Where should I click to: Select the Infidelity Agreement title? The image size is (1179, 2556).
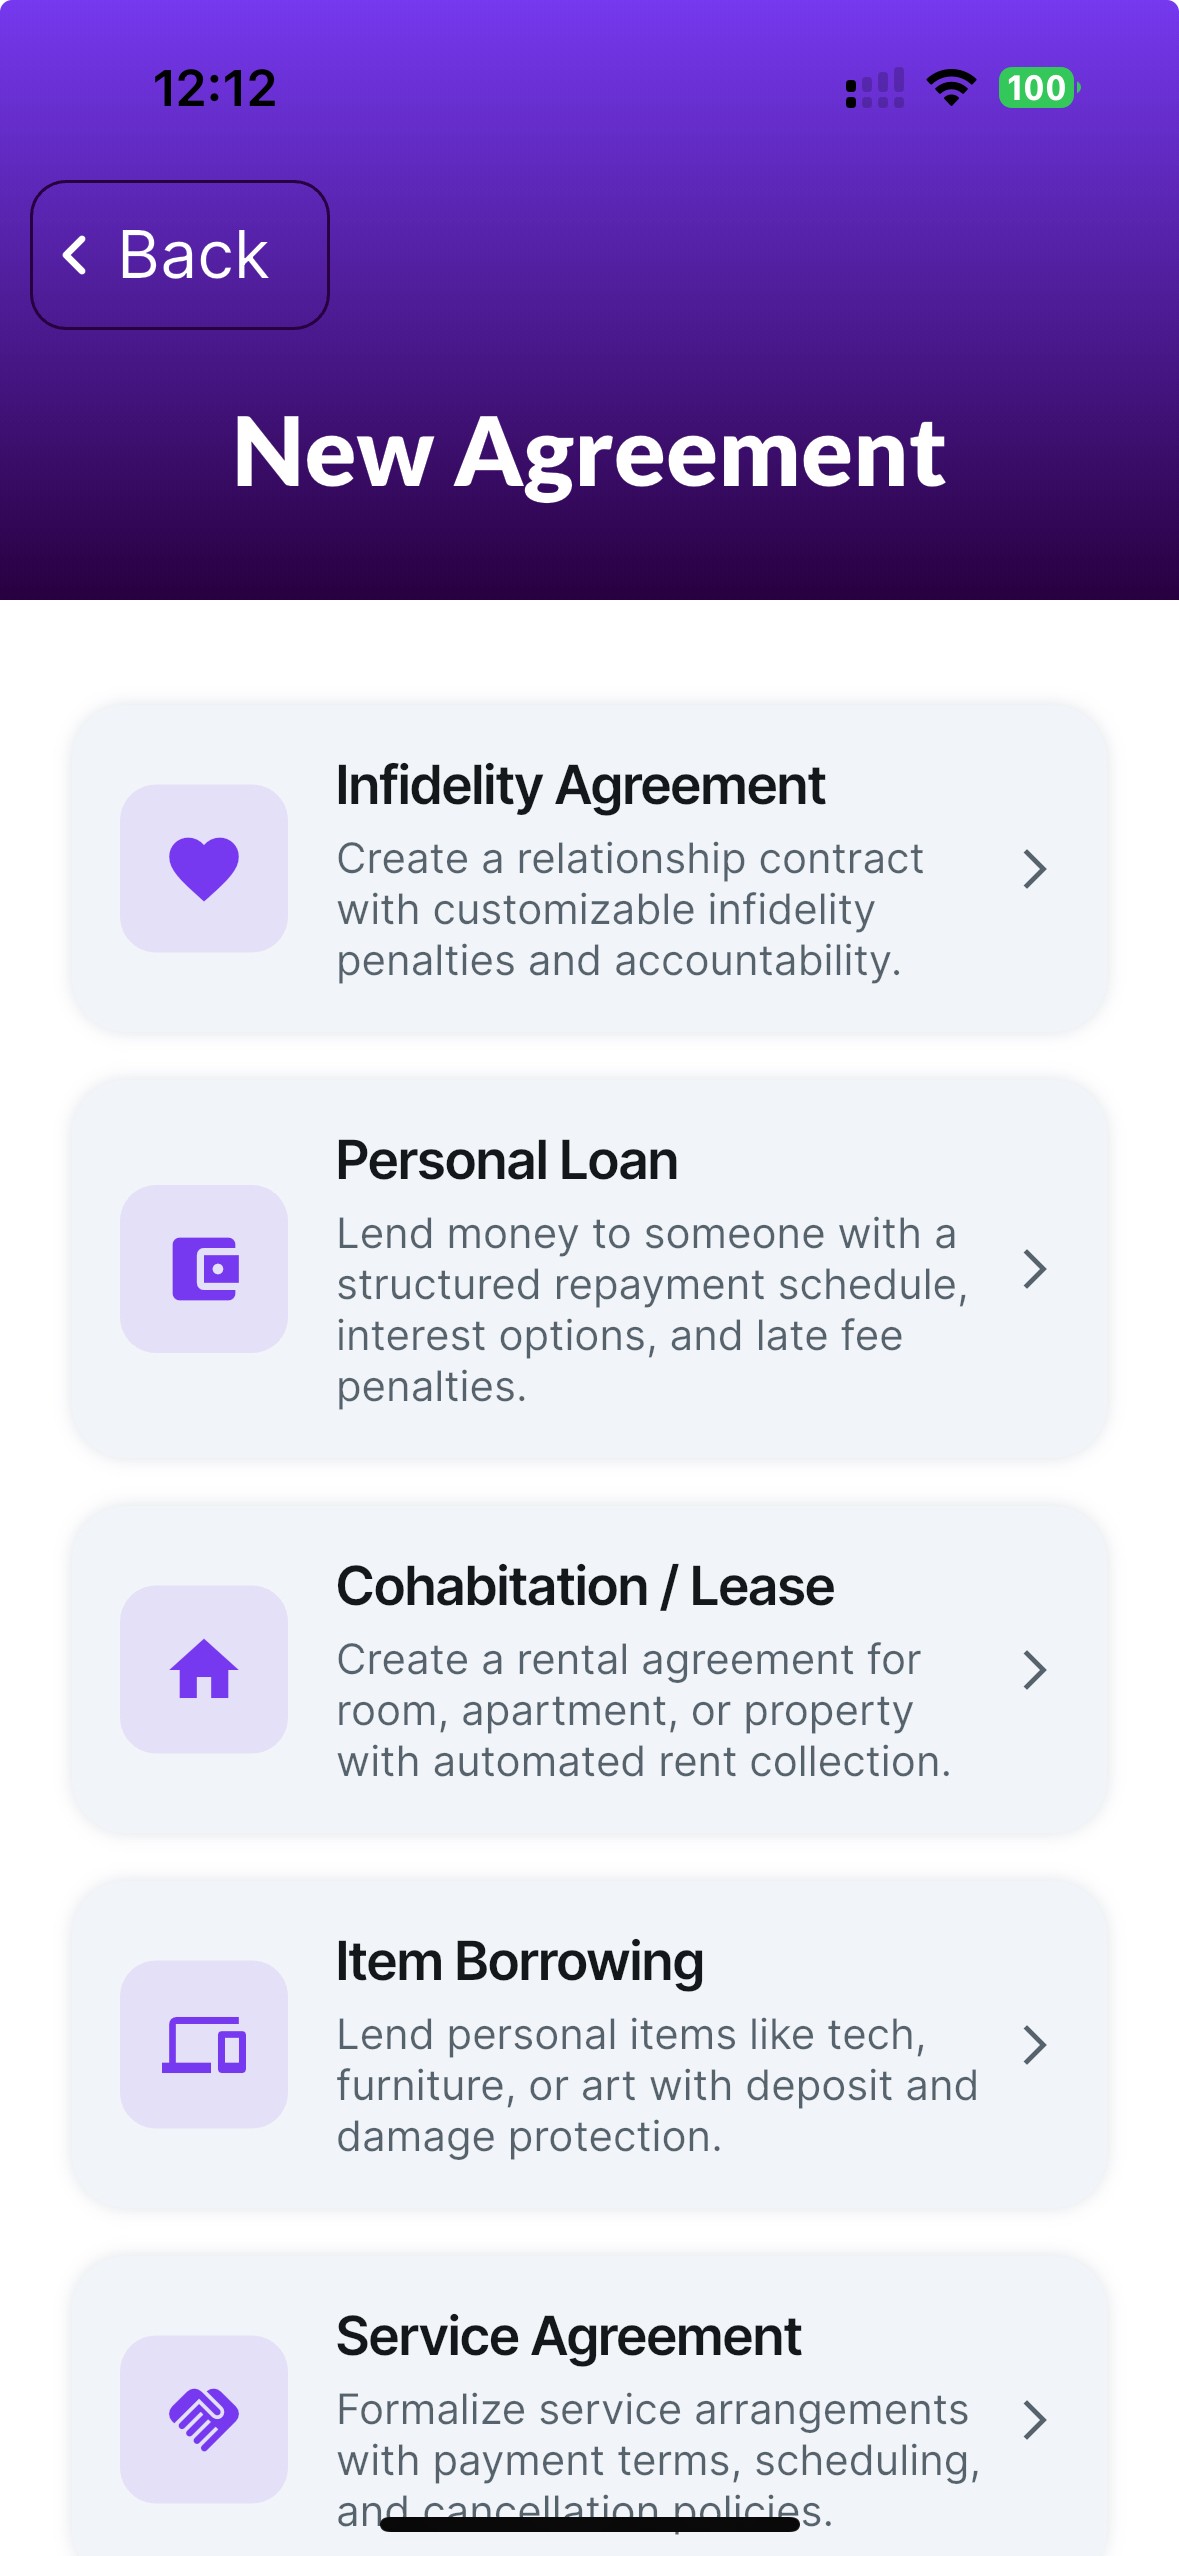[580, 785]
